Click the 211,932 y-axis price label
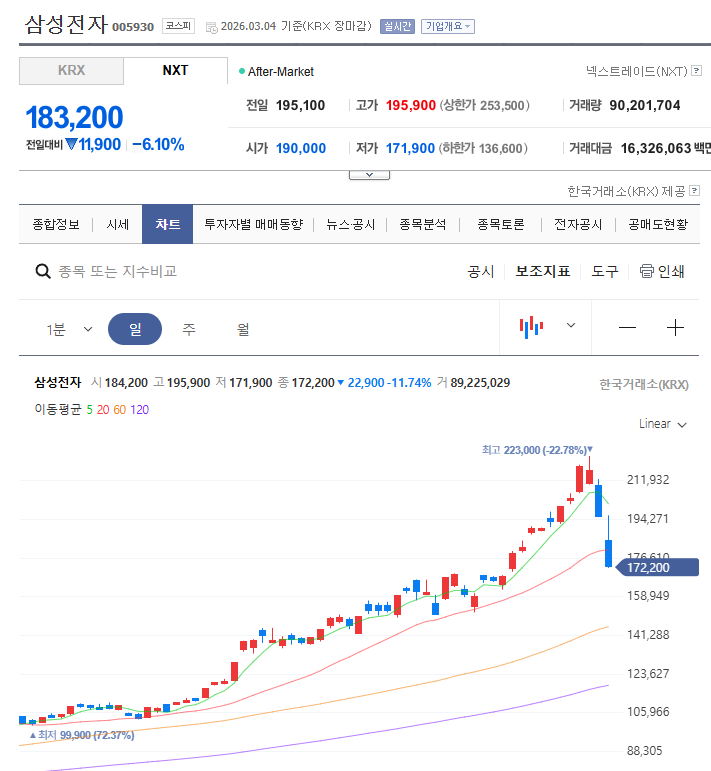Image resolution: width=711 pixels, height=771 pixels. coord(648,480)
